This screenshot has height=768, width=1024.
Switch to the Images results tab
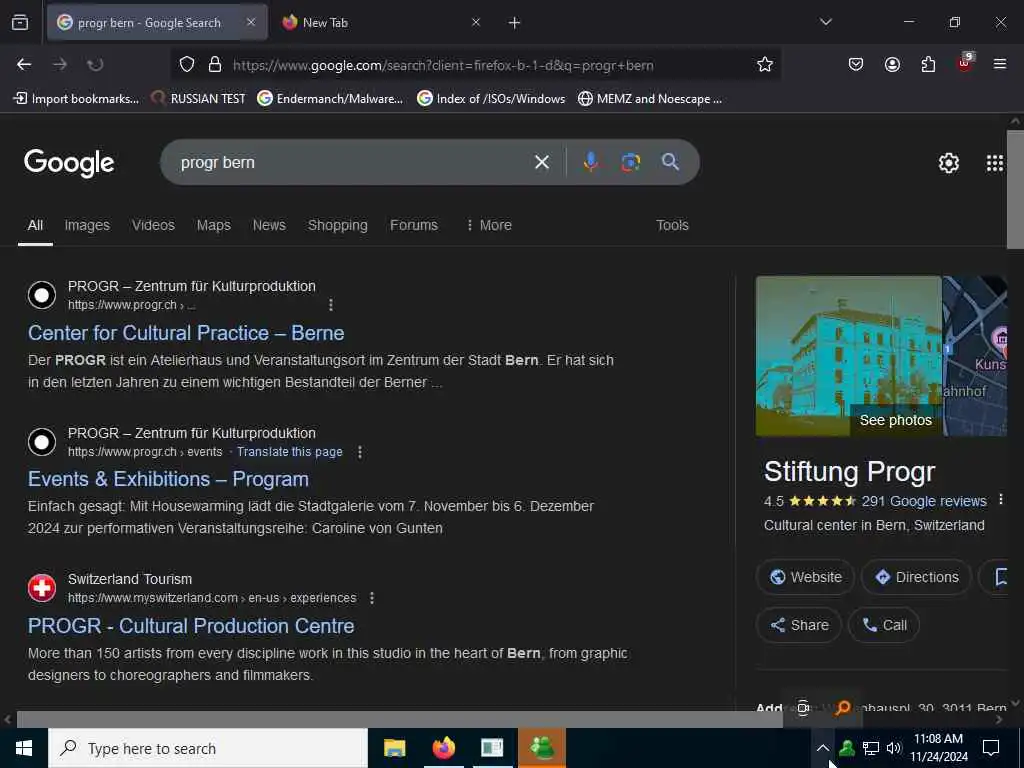point(87,225)
